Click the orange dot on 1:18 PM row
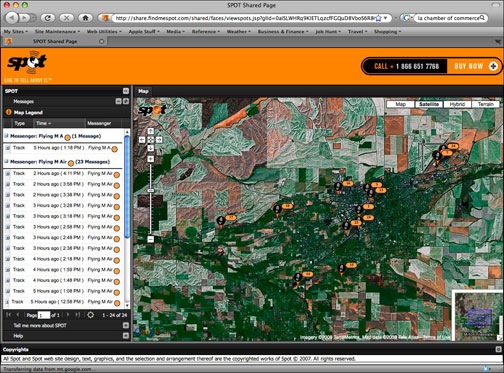Screen dimensions: 504x373 115,149
